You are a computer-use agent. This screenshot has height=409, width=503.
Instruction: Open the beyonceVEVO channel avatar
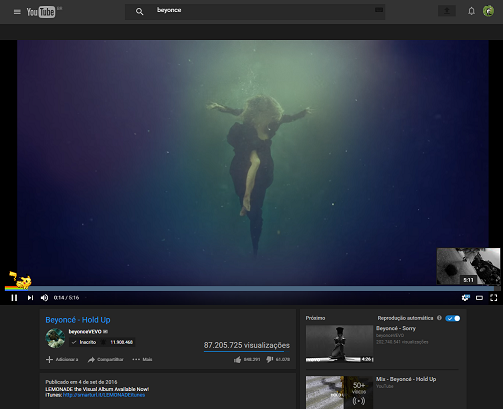55,338
